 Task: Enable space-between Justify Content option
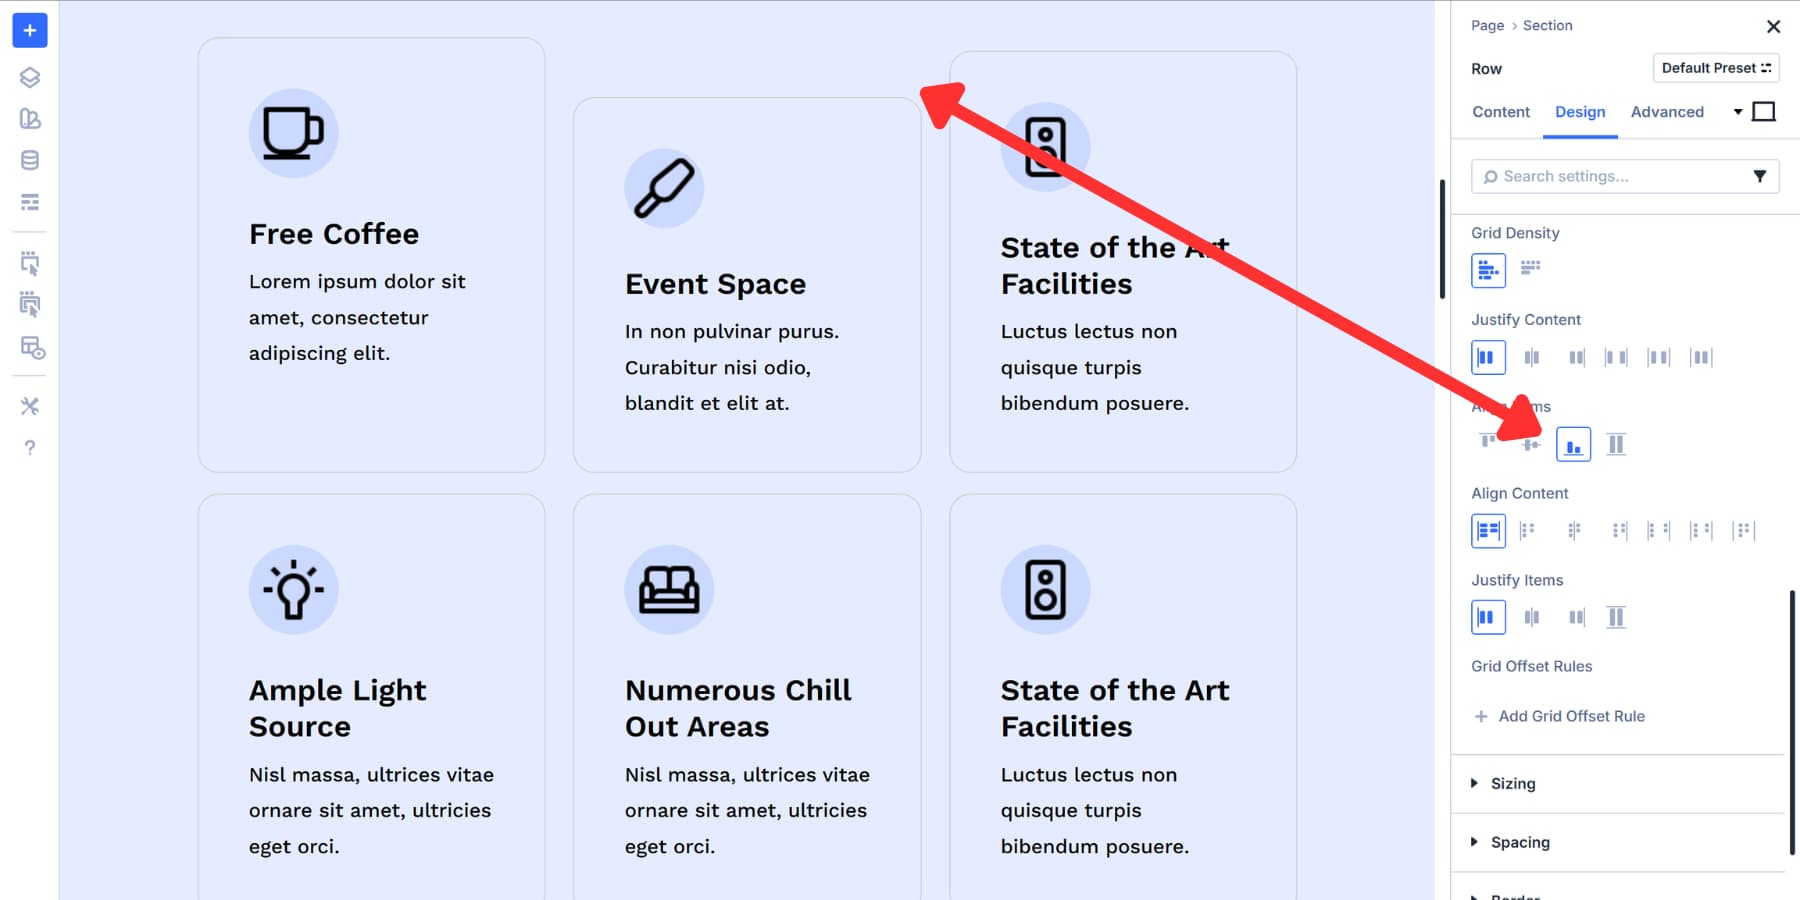coord(1617,357)
